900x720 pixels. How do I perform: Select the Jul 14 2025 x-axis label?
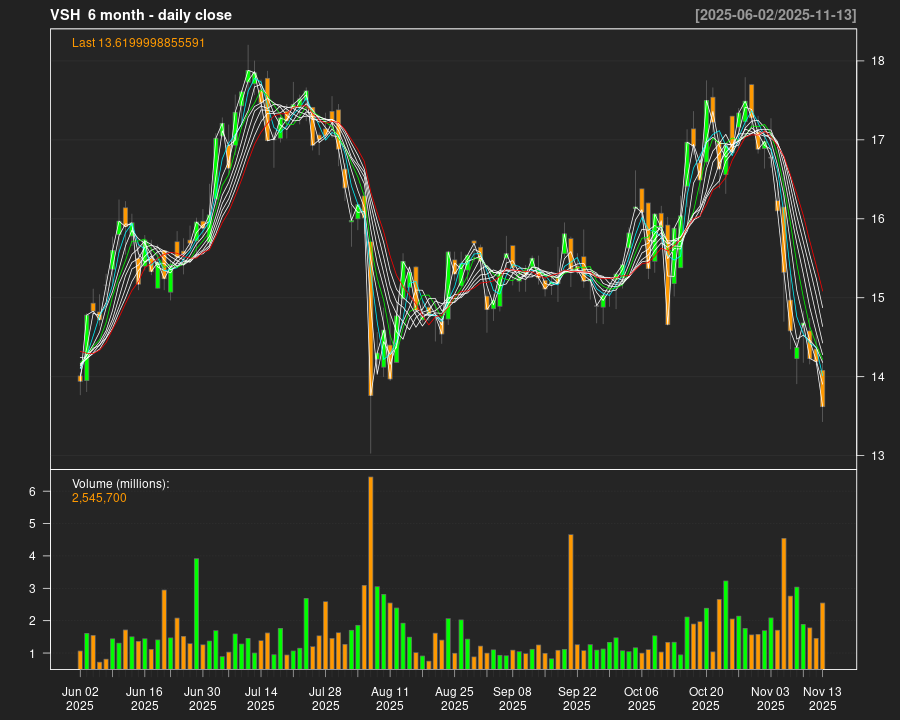pos(261,698)
